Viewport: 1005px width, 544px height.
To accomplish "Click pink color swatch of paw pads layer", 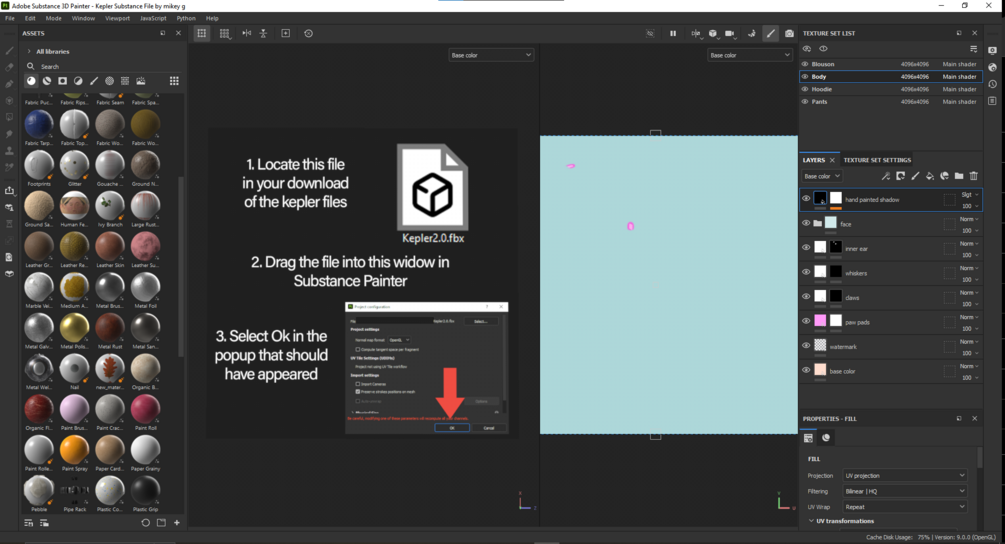I will coord(820,320).
